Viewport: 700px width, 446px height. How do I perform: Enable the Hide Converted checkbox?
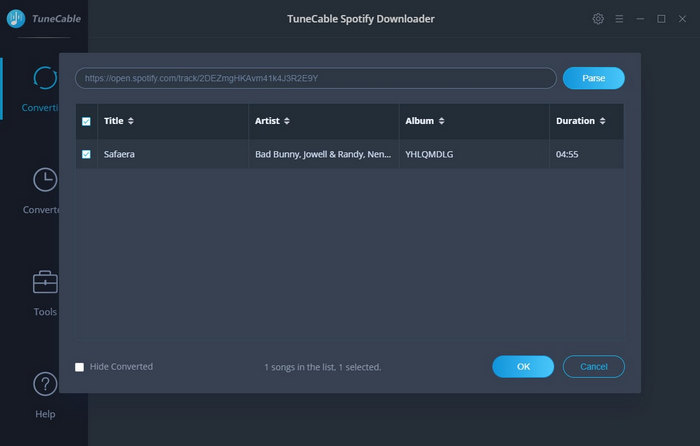click(x=79, y=367)
